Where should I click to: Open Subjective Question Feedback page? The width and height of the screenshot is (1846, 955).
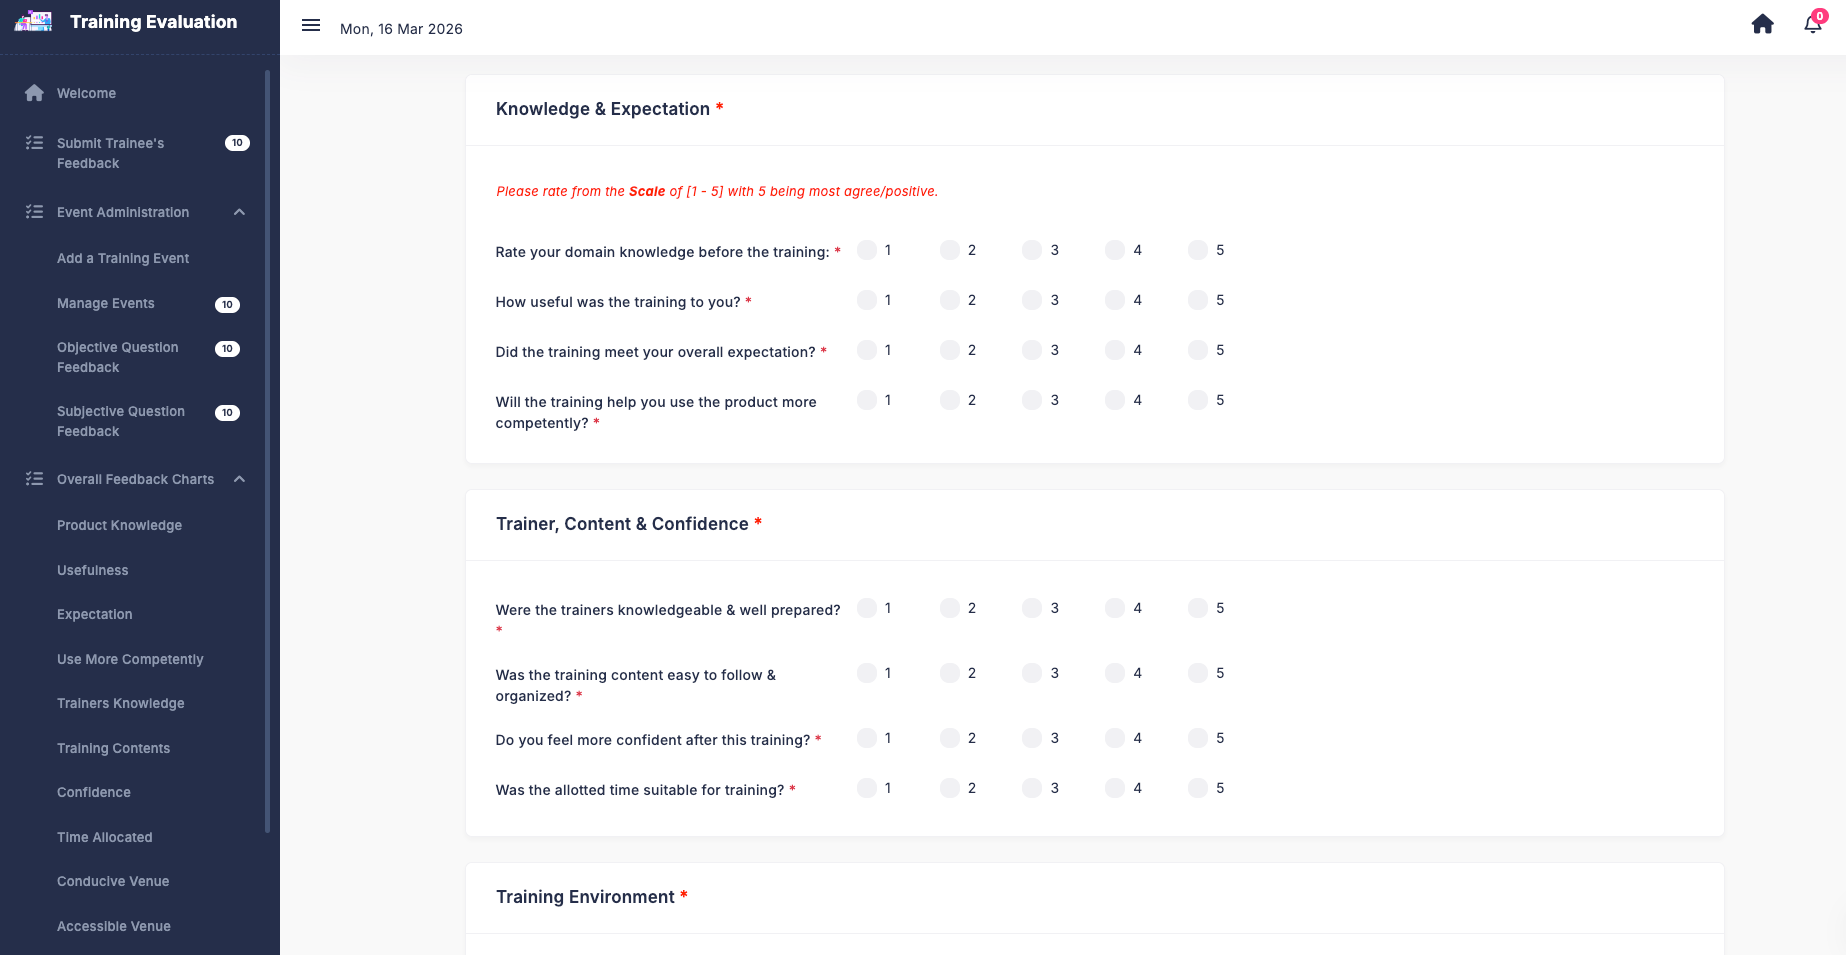pyautogui.click(x=121, y=421)
